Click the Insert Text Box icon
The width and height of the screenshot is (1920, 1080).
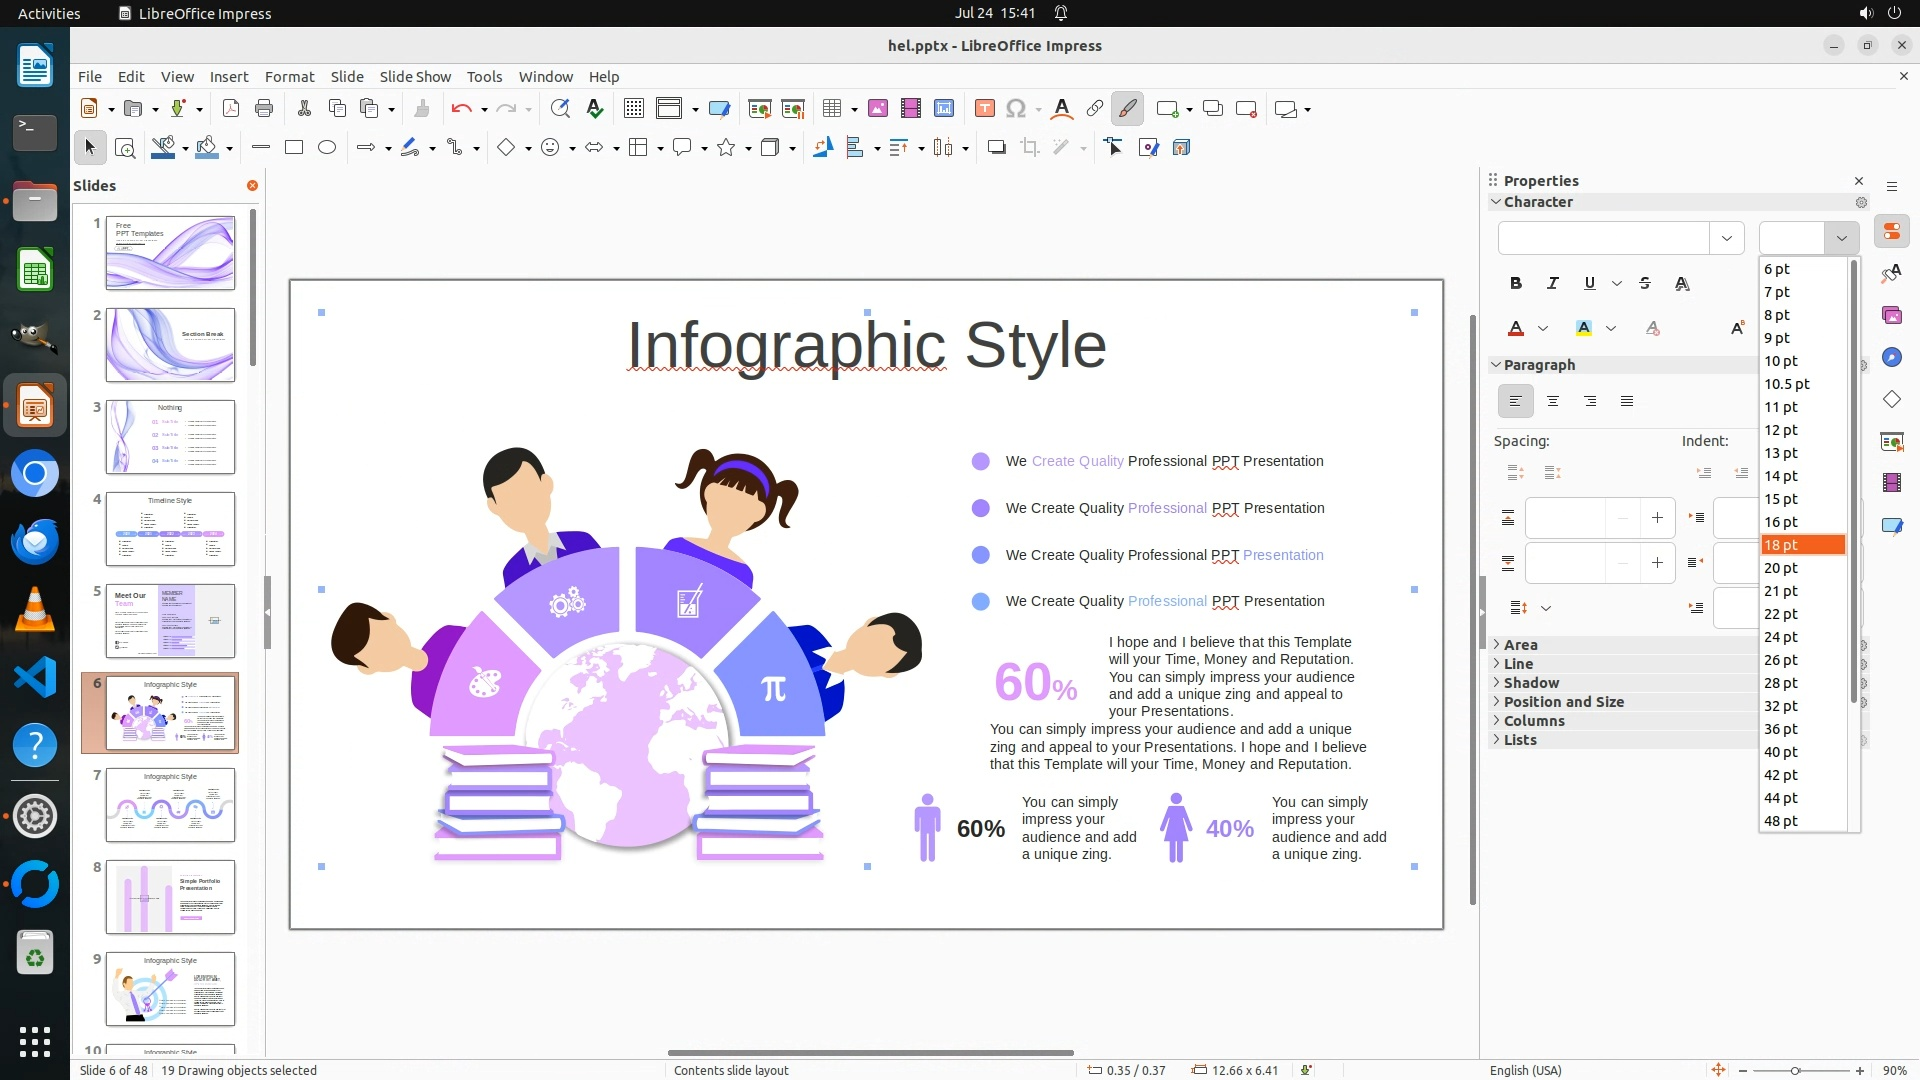coord(984,109)
